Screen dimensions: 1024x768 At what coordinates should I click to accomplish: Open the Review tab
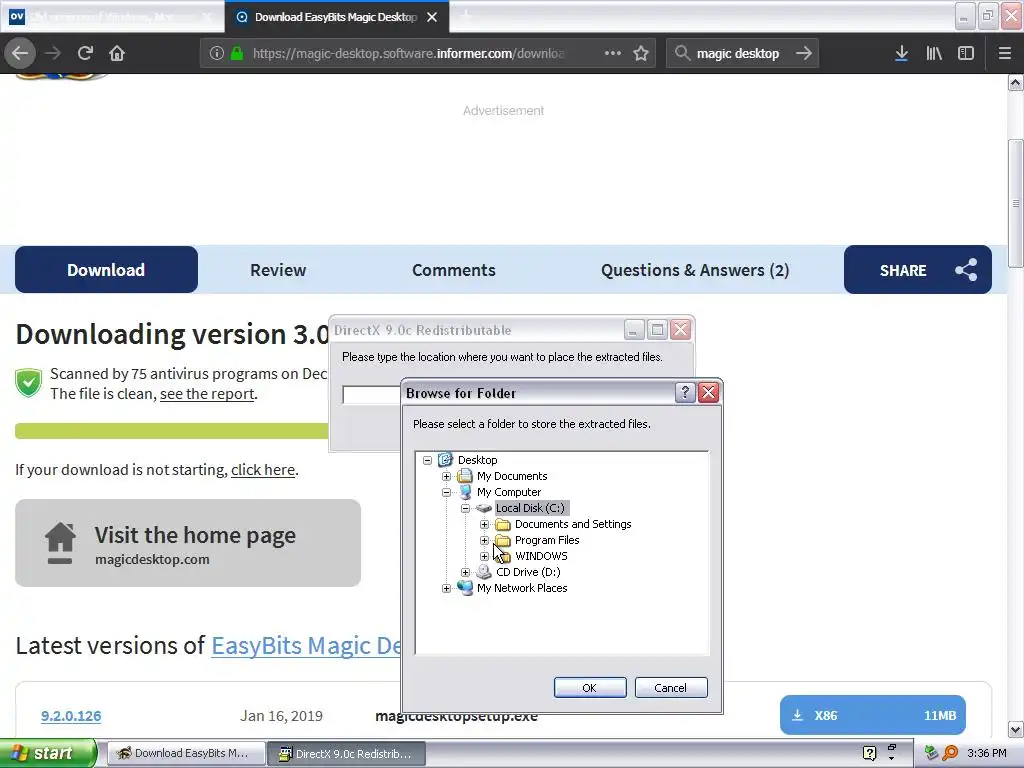(278, 270)
